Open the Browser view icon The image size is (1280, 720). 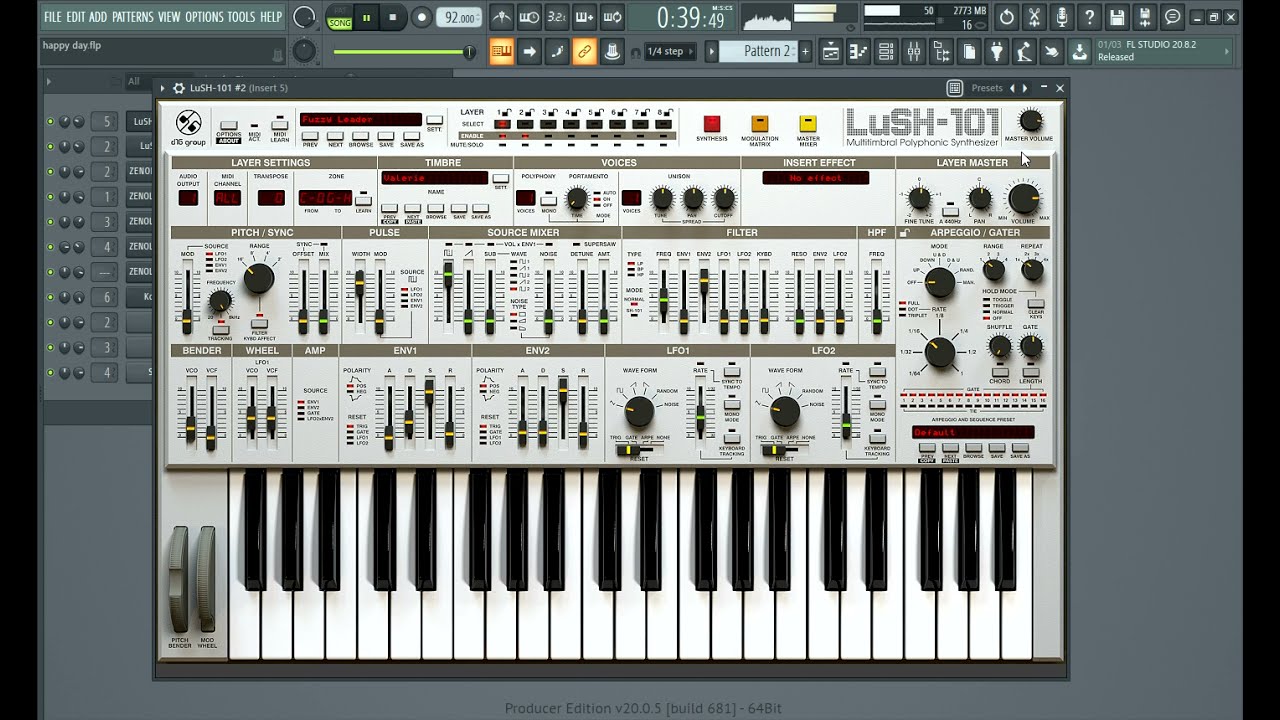point(942,52)
